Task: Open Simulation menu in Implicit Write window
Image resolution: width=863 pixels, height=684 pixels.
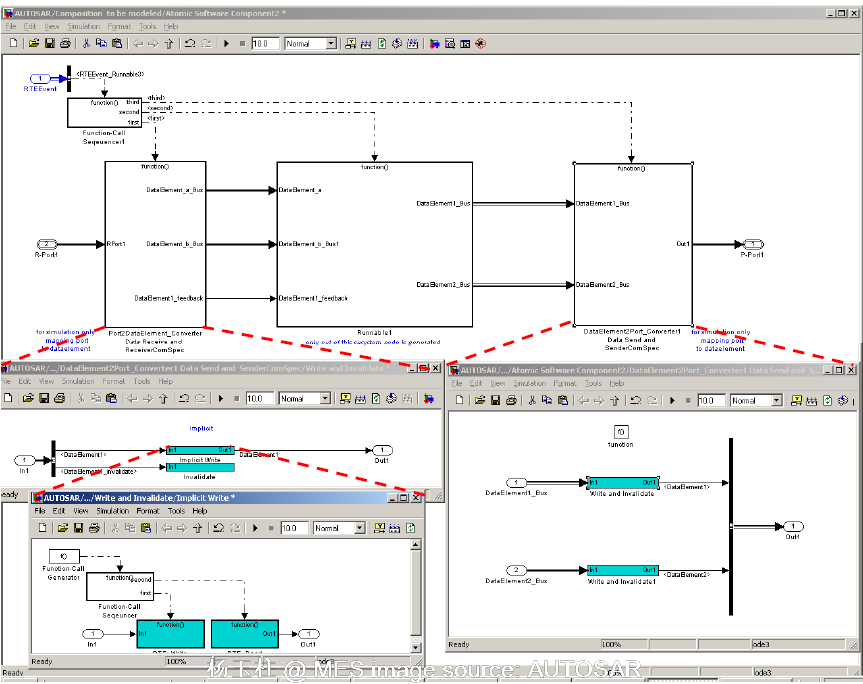Action: pos(113,511)
